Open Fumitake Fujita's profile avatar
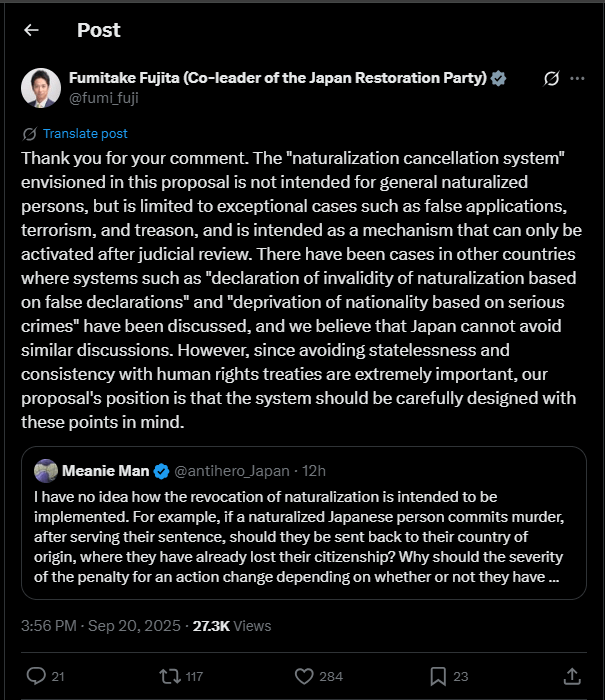605x700 pixels. (41, 88)
